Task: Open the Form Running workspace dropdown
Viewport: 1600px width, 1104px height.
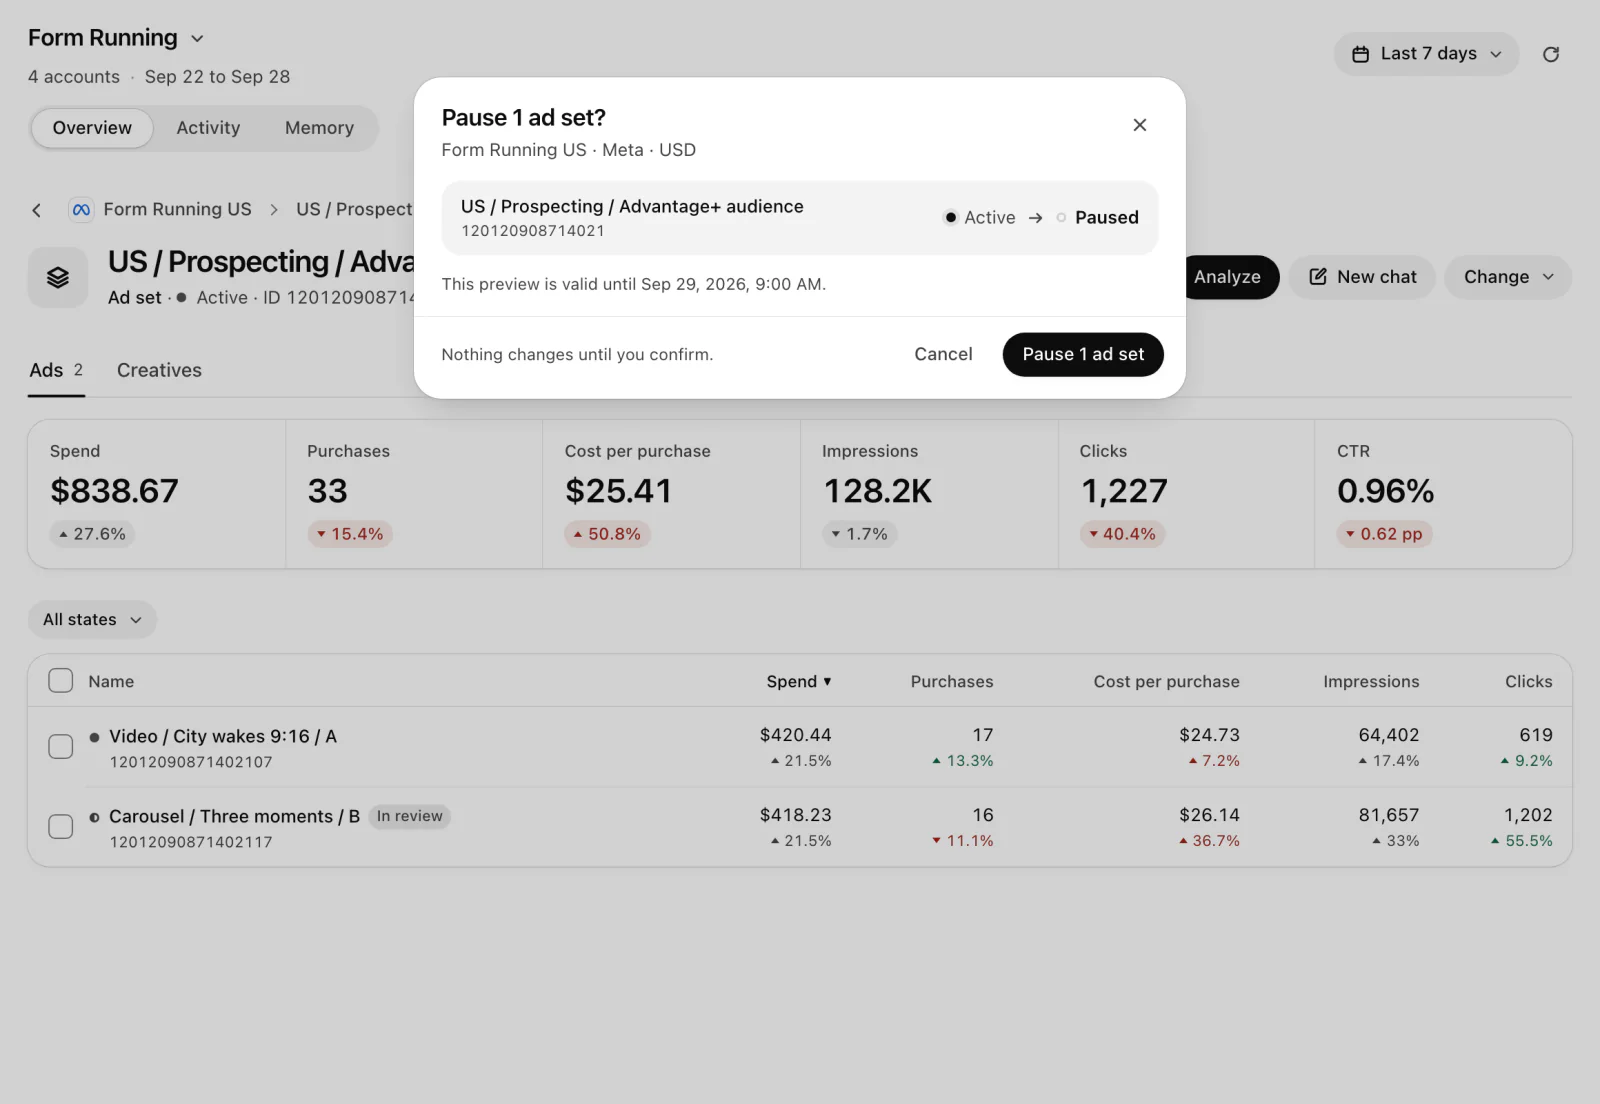Action: (116, 38)
